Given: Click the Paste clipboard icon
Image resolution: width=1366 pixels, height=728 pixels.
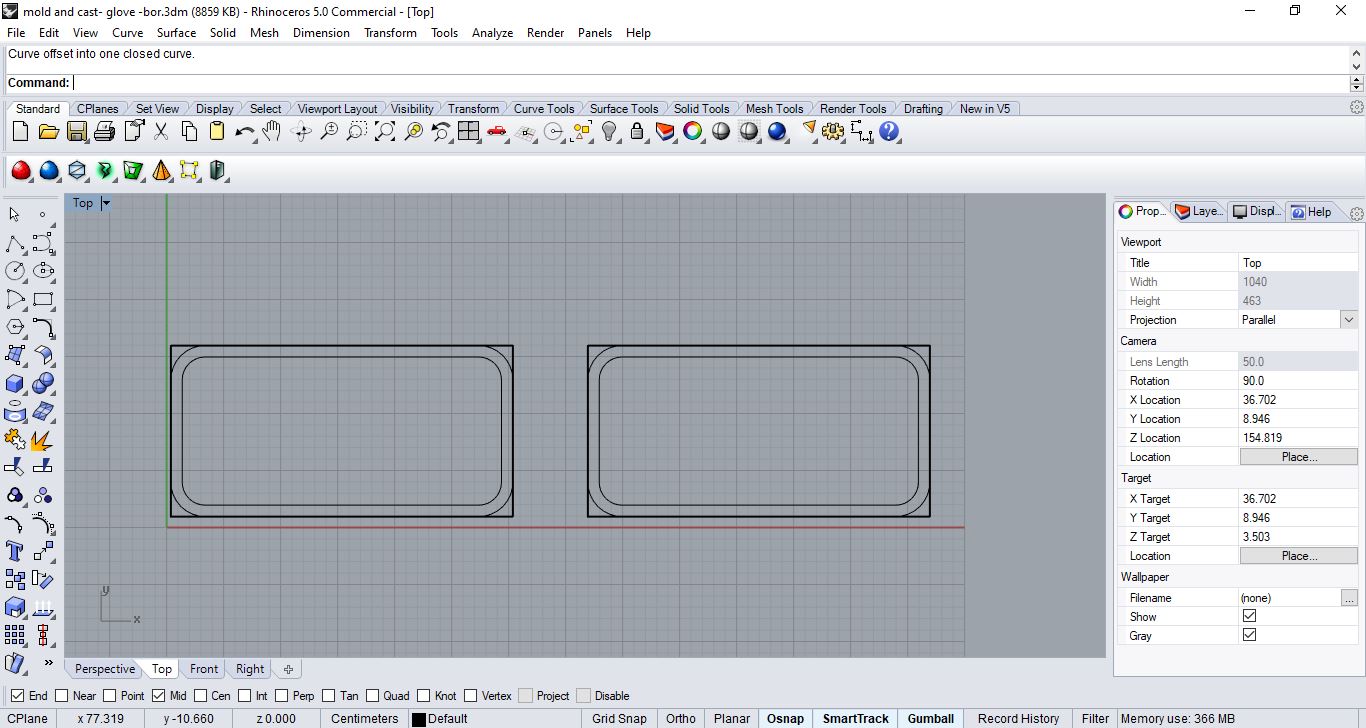Looking at the screenshot, I should click(x=216, y=131).
